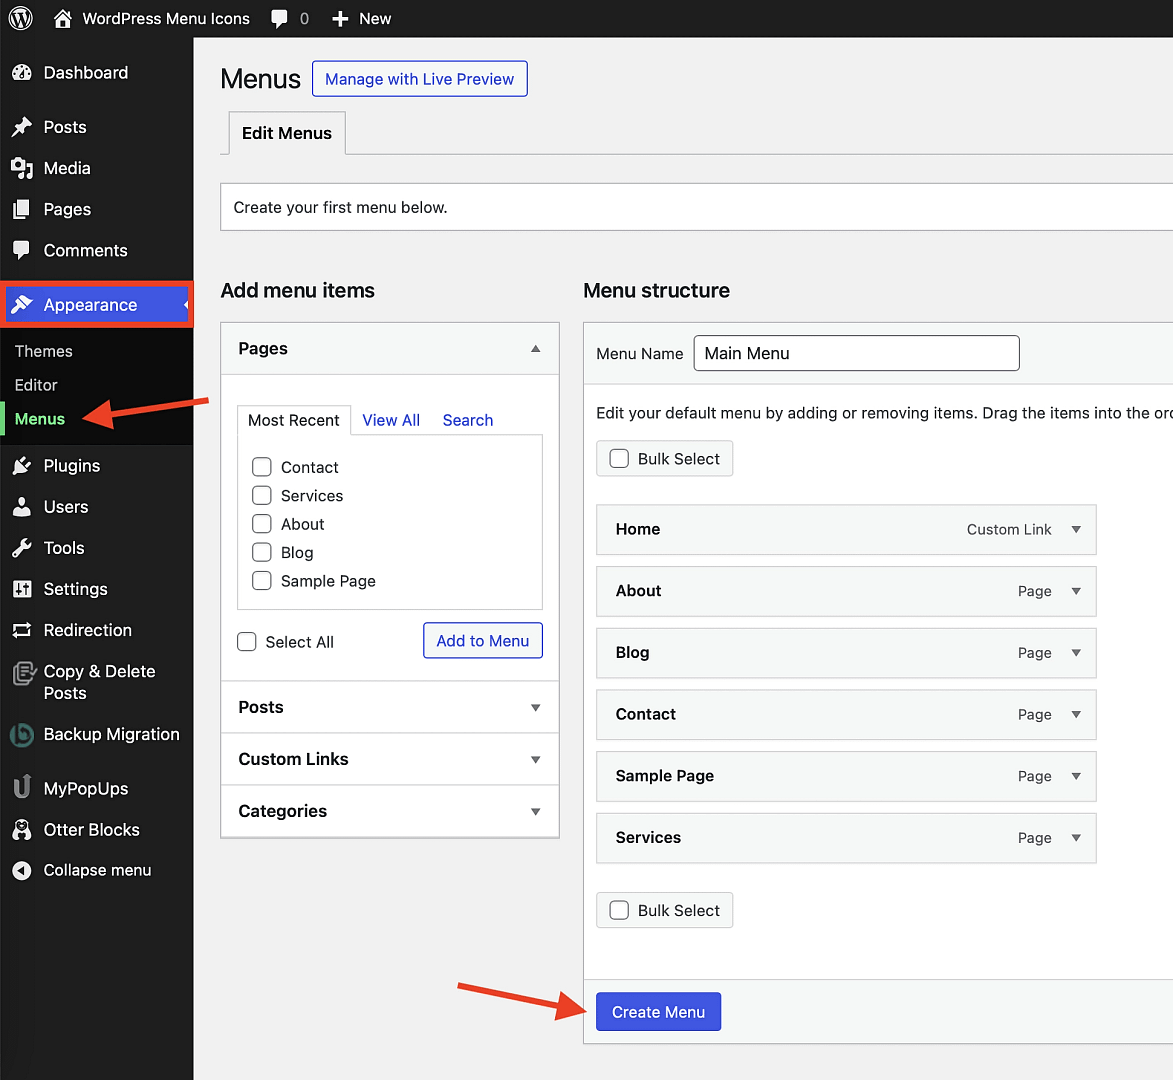Expand the Home menu item arrow
The height and width of the screenshot is (1080, 1173).
click(x=1076, y=530)
